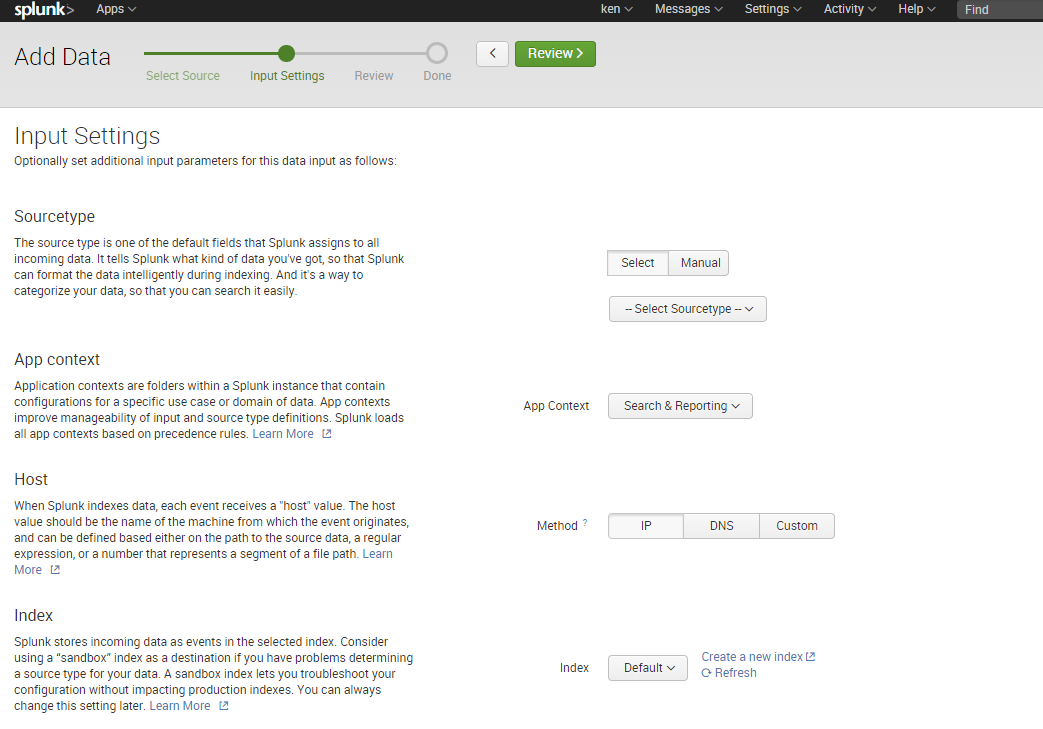1043x729 pixels.
Task: Click the Done step circle
Action: coord(437,53)
